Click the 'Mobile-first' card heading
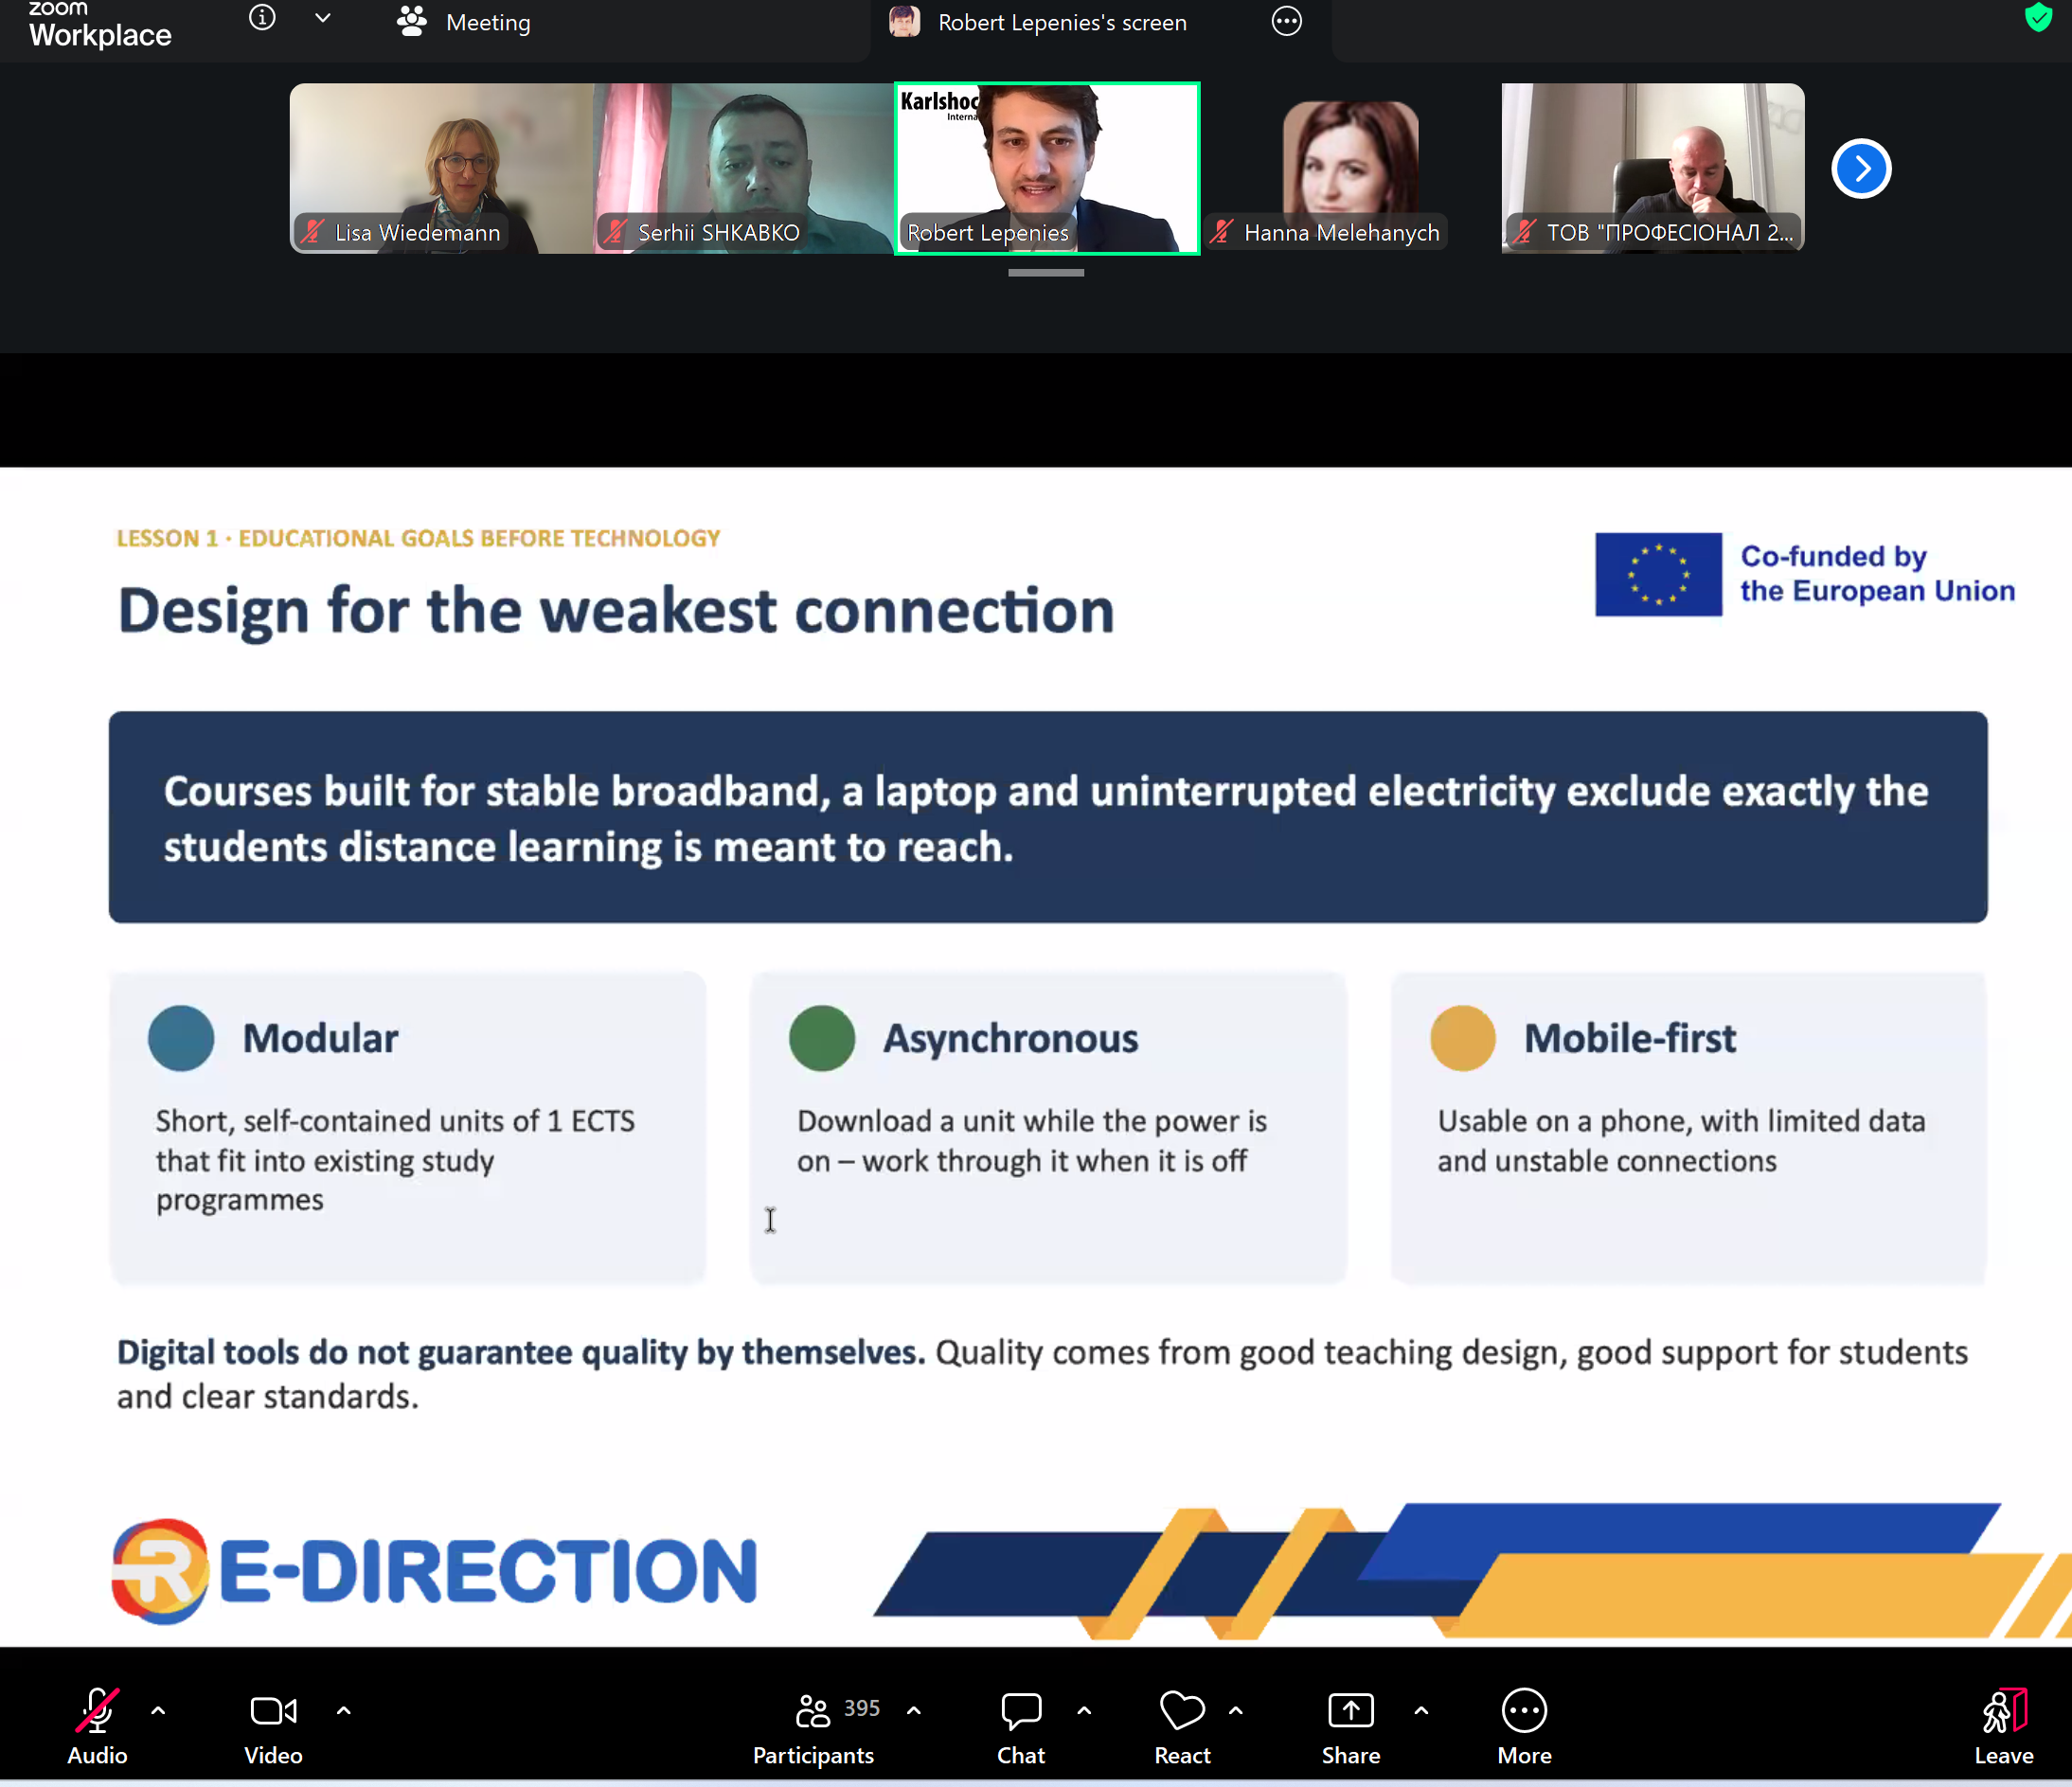 [x=1629, y=1038]
